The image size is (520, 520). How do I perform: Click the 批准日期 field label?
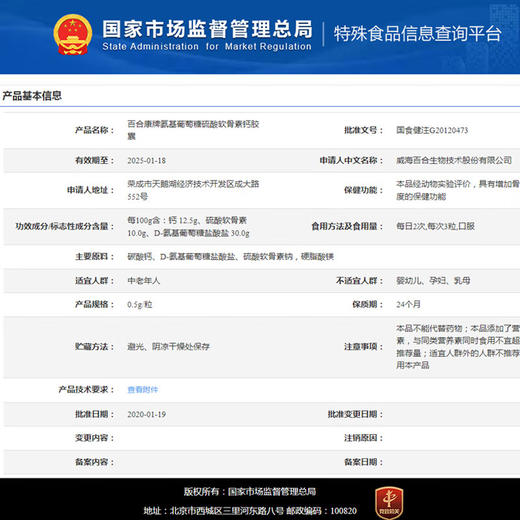pyautogui.click(x=94, y=414)
